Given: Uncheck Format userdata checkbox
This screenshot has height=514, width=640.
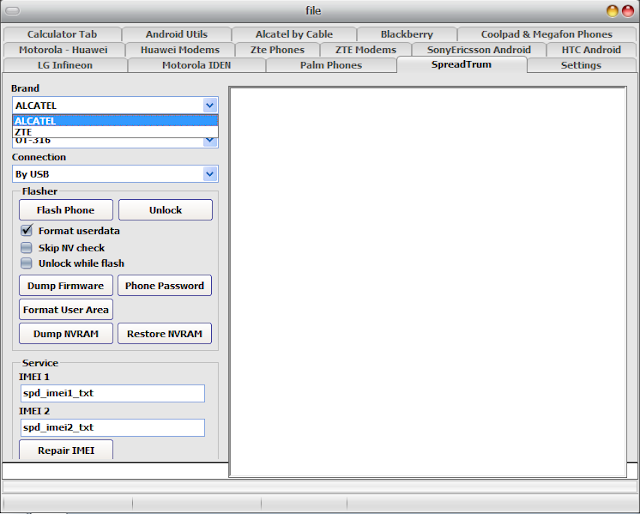Looking at the screenshot, I should point(27,230).
